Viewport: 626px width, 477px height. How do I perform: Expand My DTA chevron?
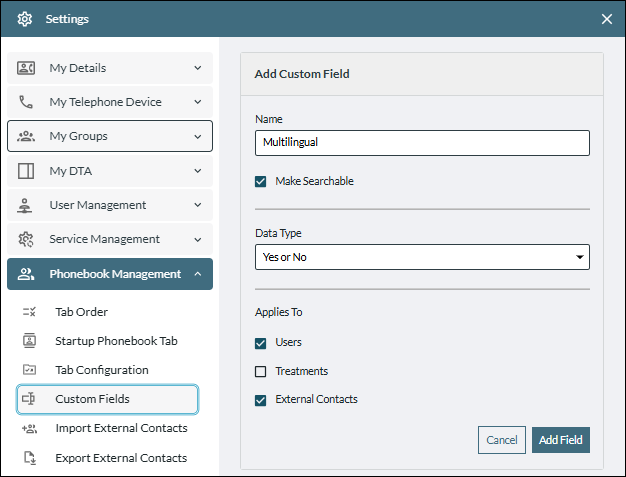coord(198,171)
